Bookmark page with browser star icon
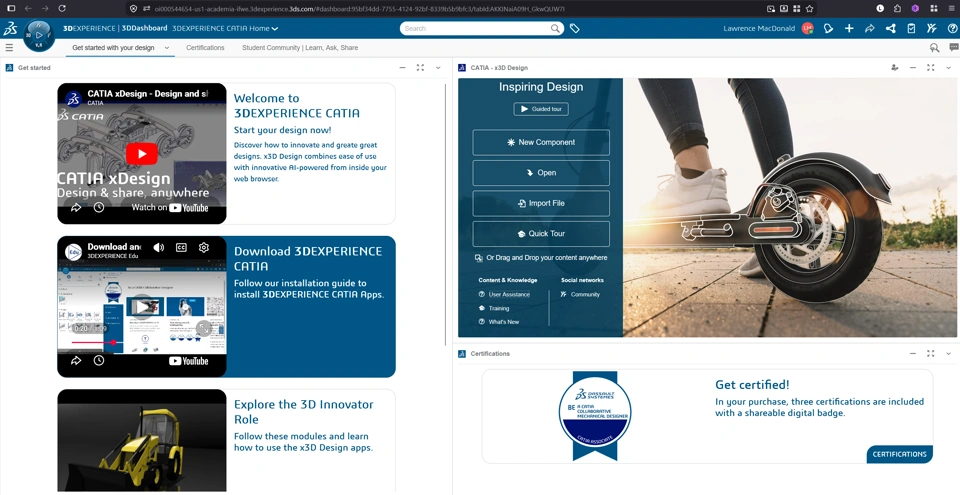Viewport: 960px width, 495px height. [x=809, y=9]
